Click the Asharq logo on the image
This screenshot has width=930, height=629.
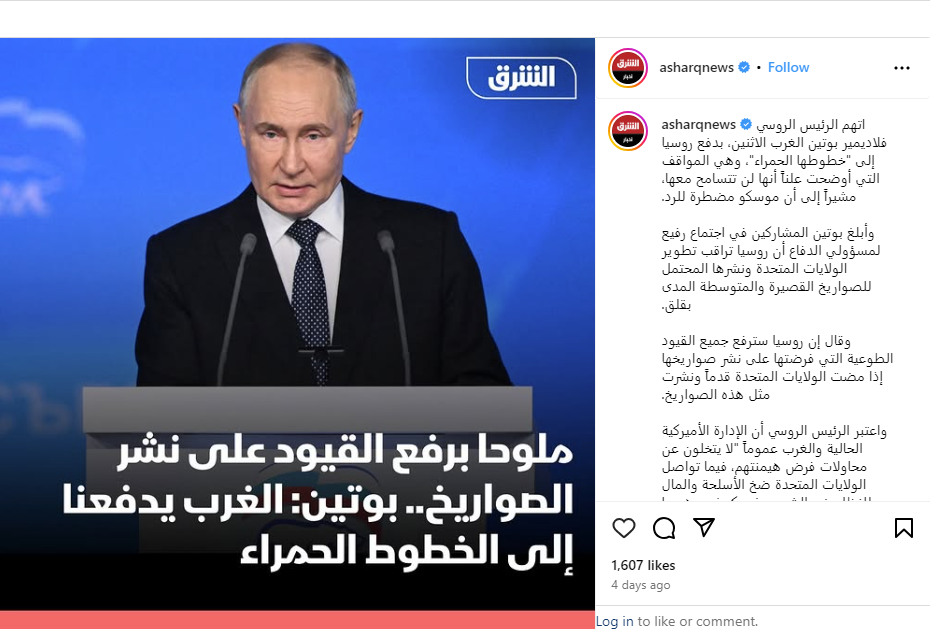[521, 77]
